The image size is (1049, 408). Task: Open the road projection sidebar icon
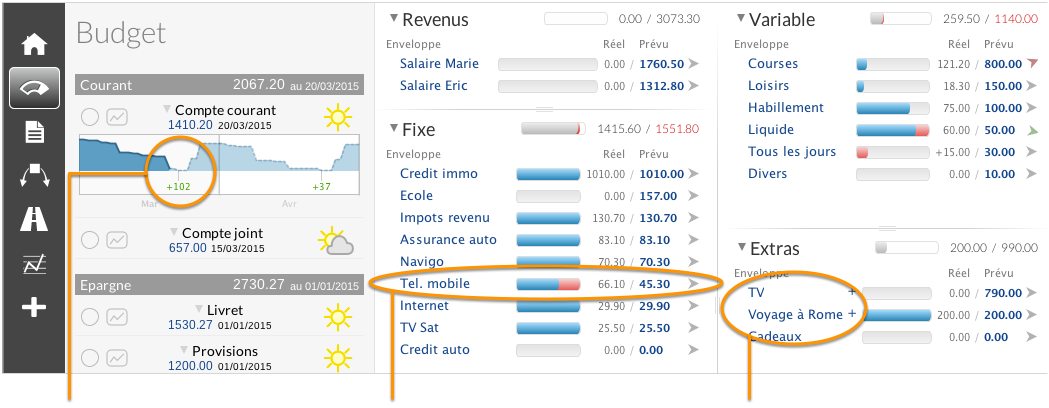point(34,220)
